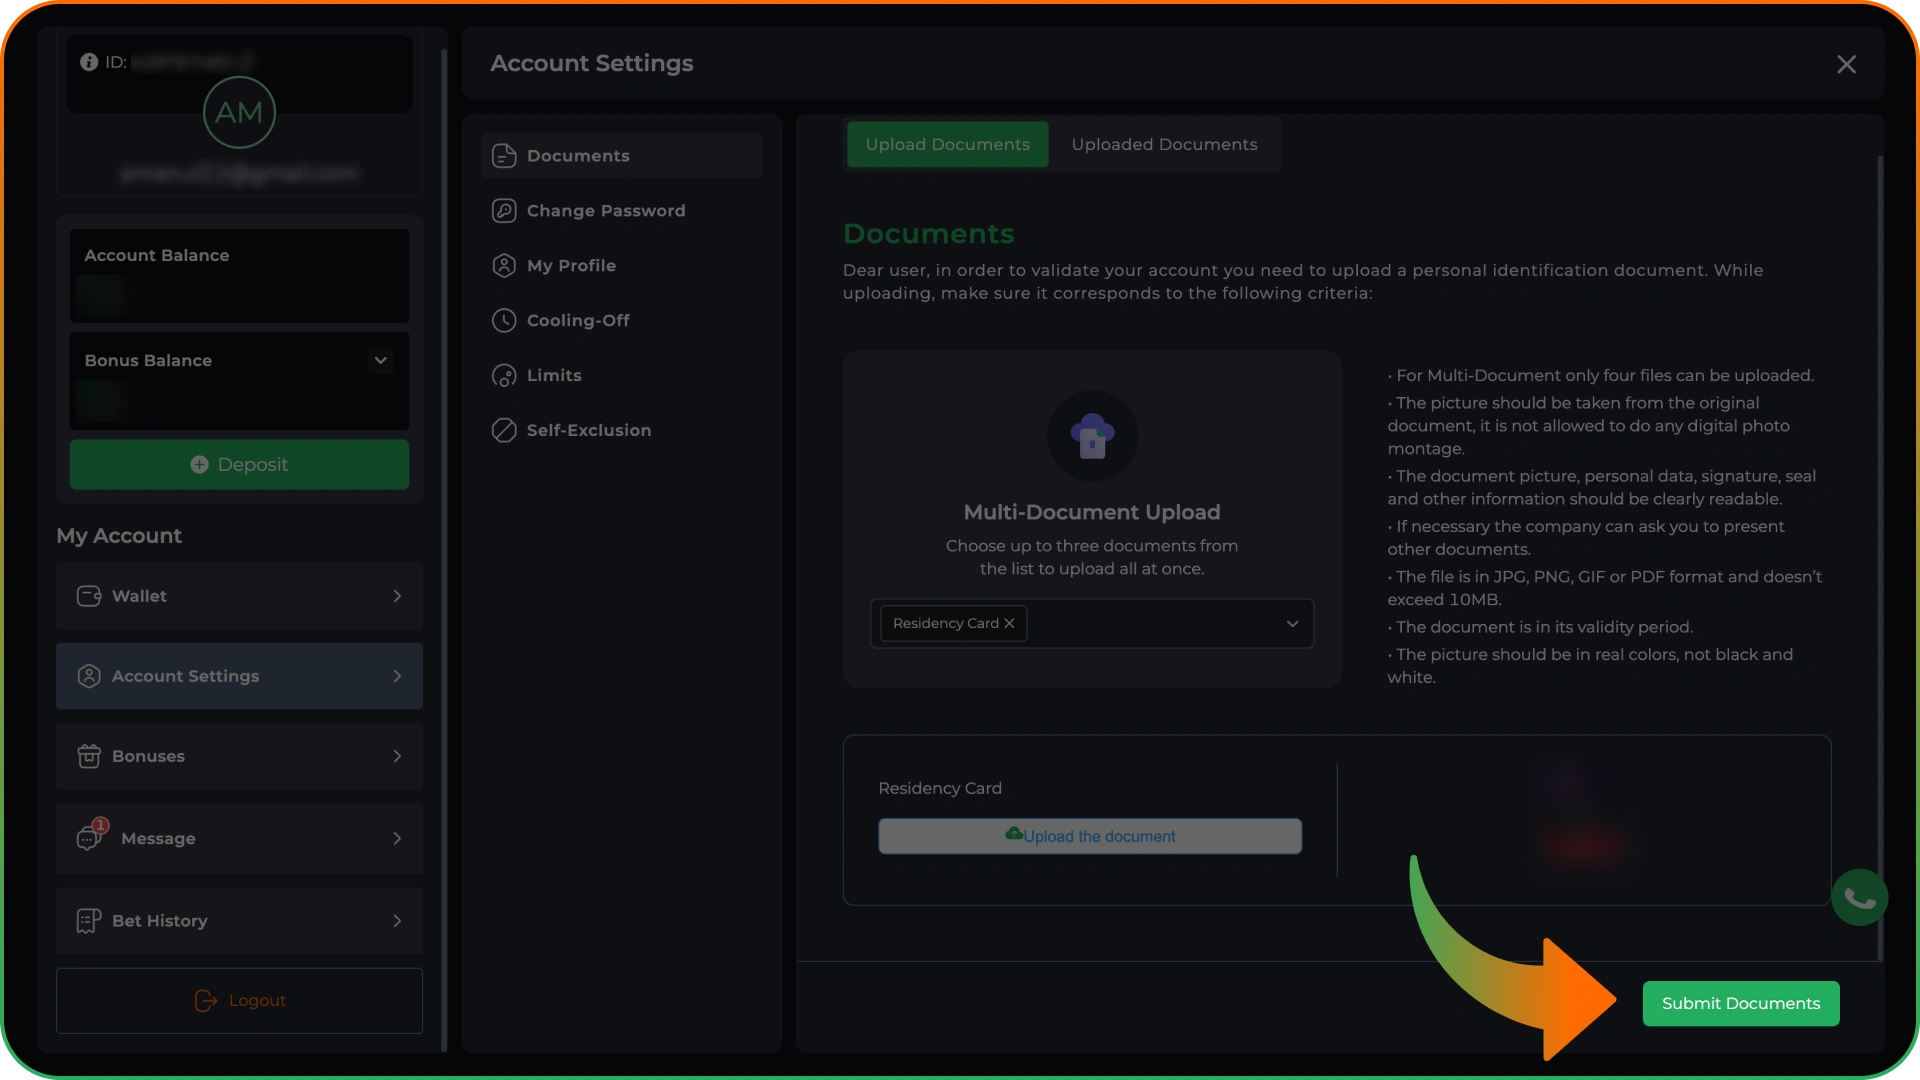Open Bet History page
Screen dimensions: 1920x1080
[239, 921]
